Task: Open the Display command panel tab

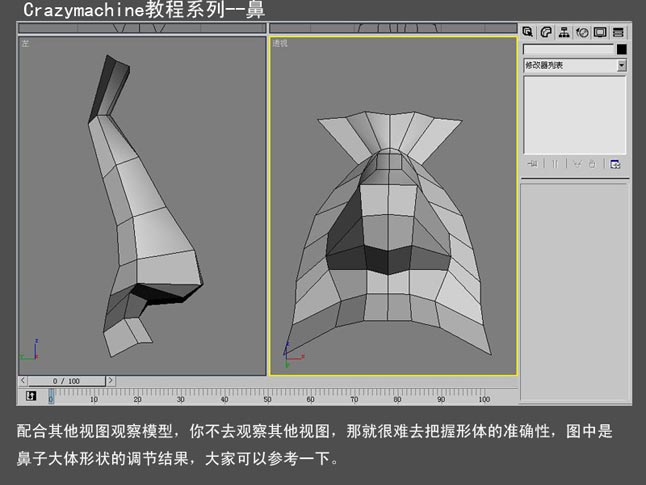Action: tap(600, 32)
